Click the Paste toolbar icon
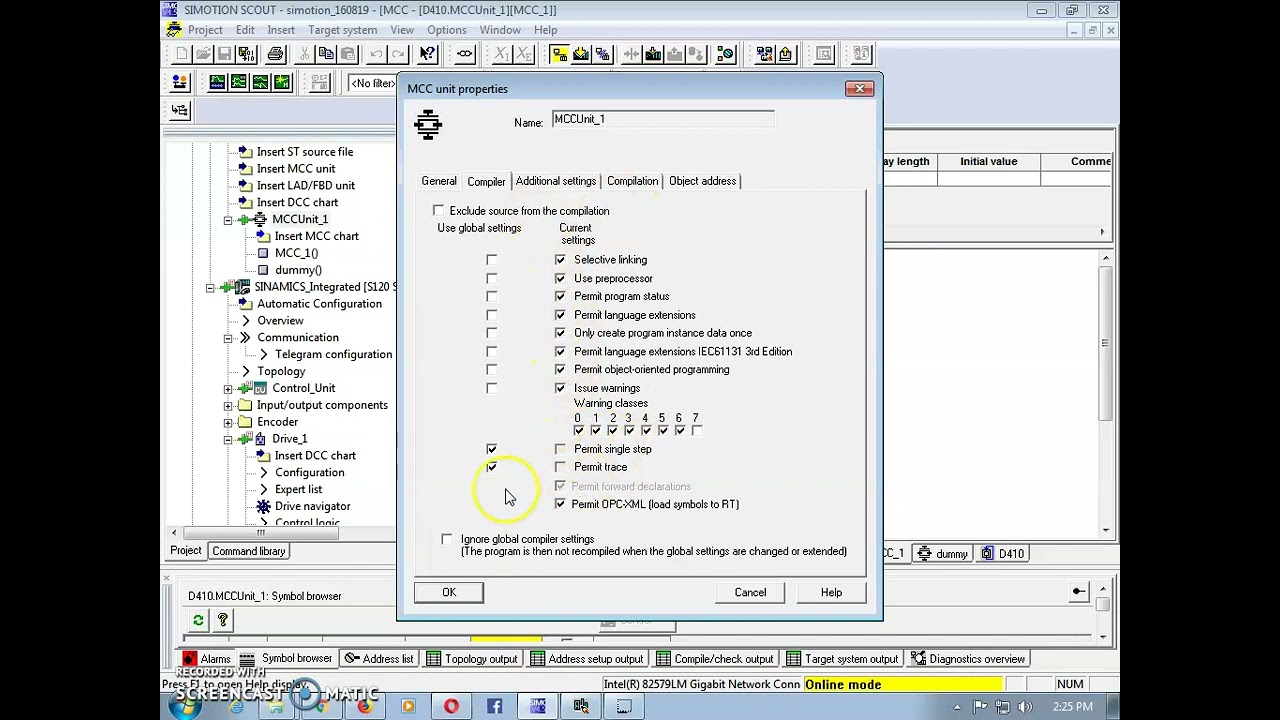This screenshot has width=1280, height=720. pos(346,54)
